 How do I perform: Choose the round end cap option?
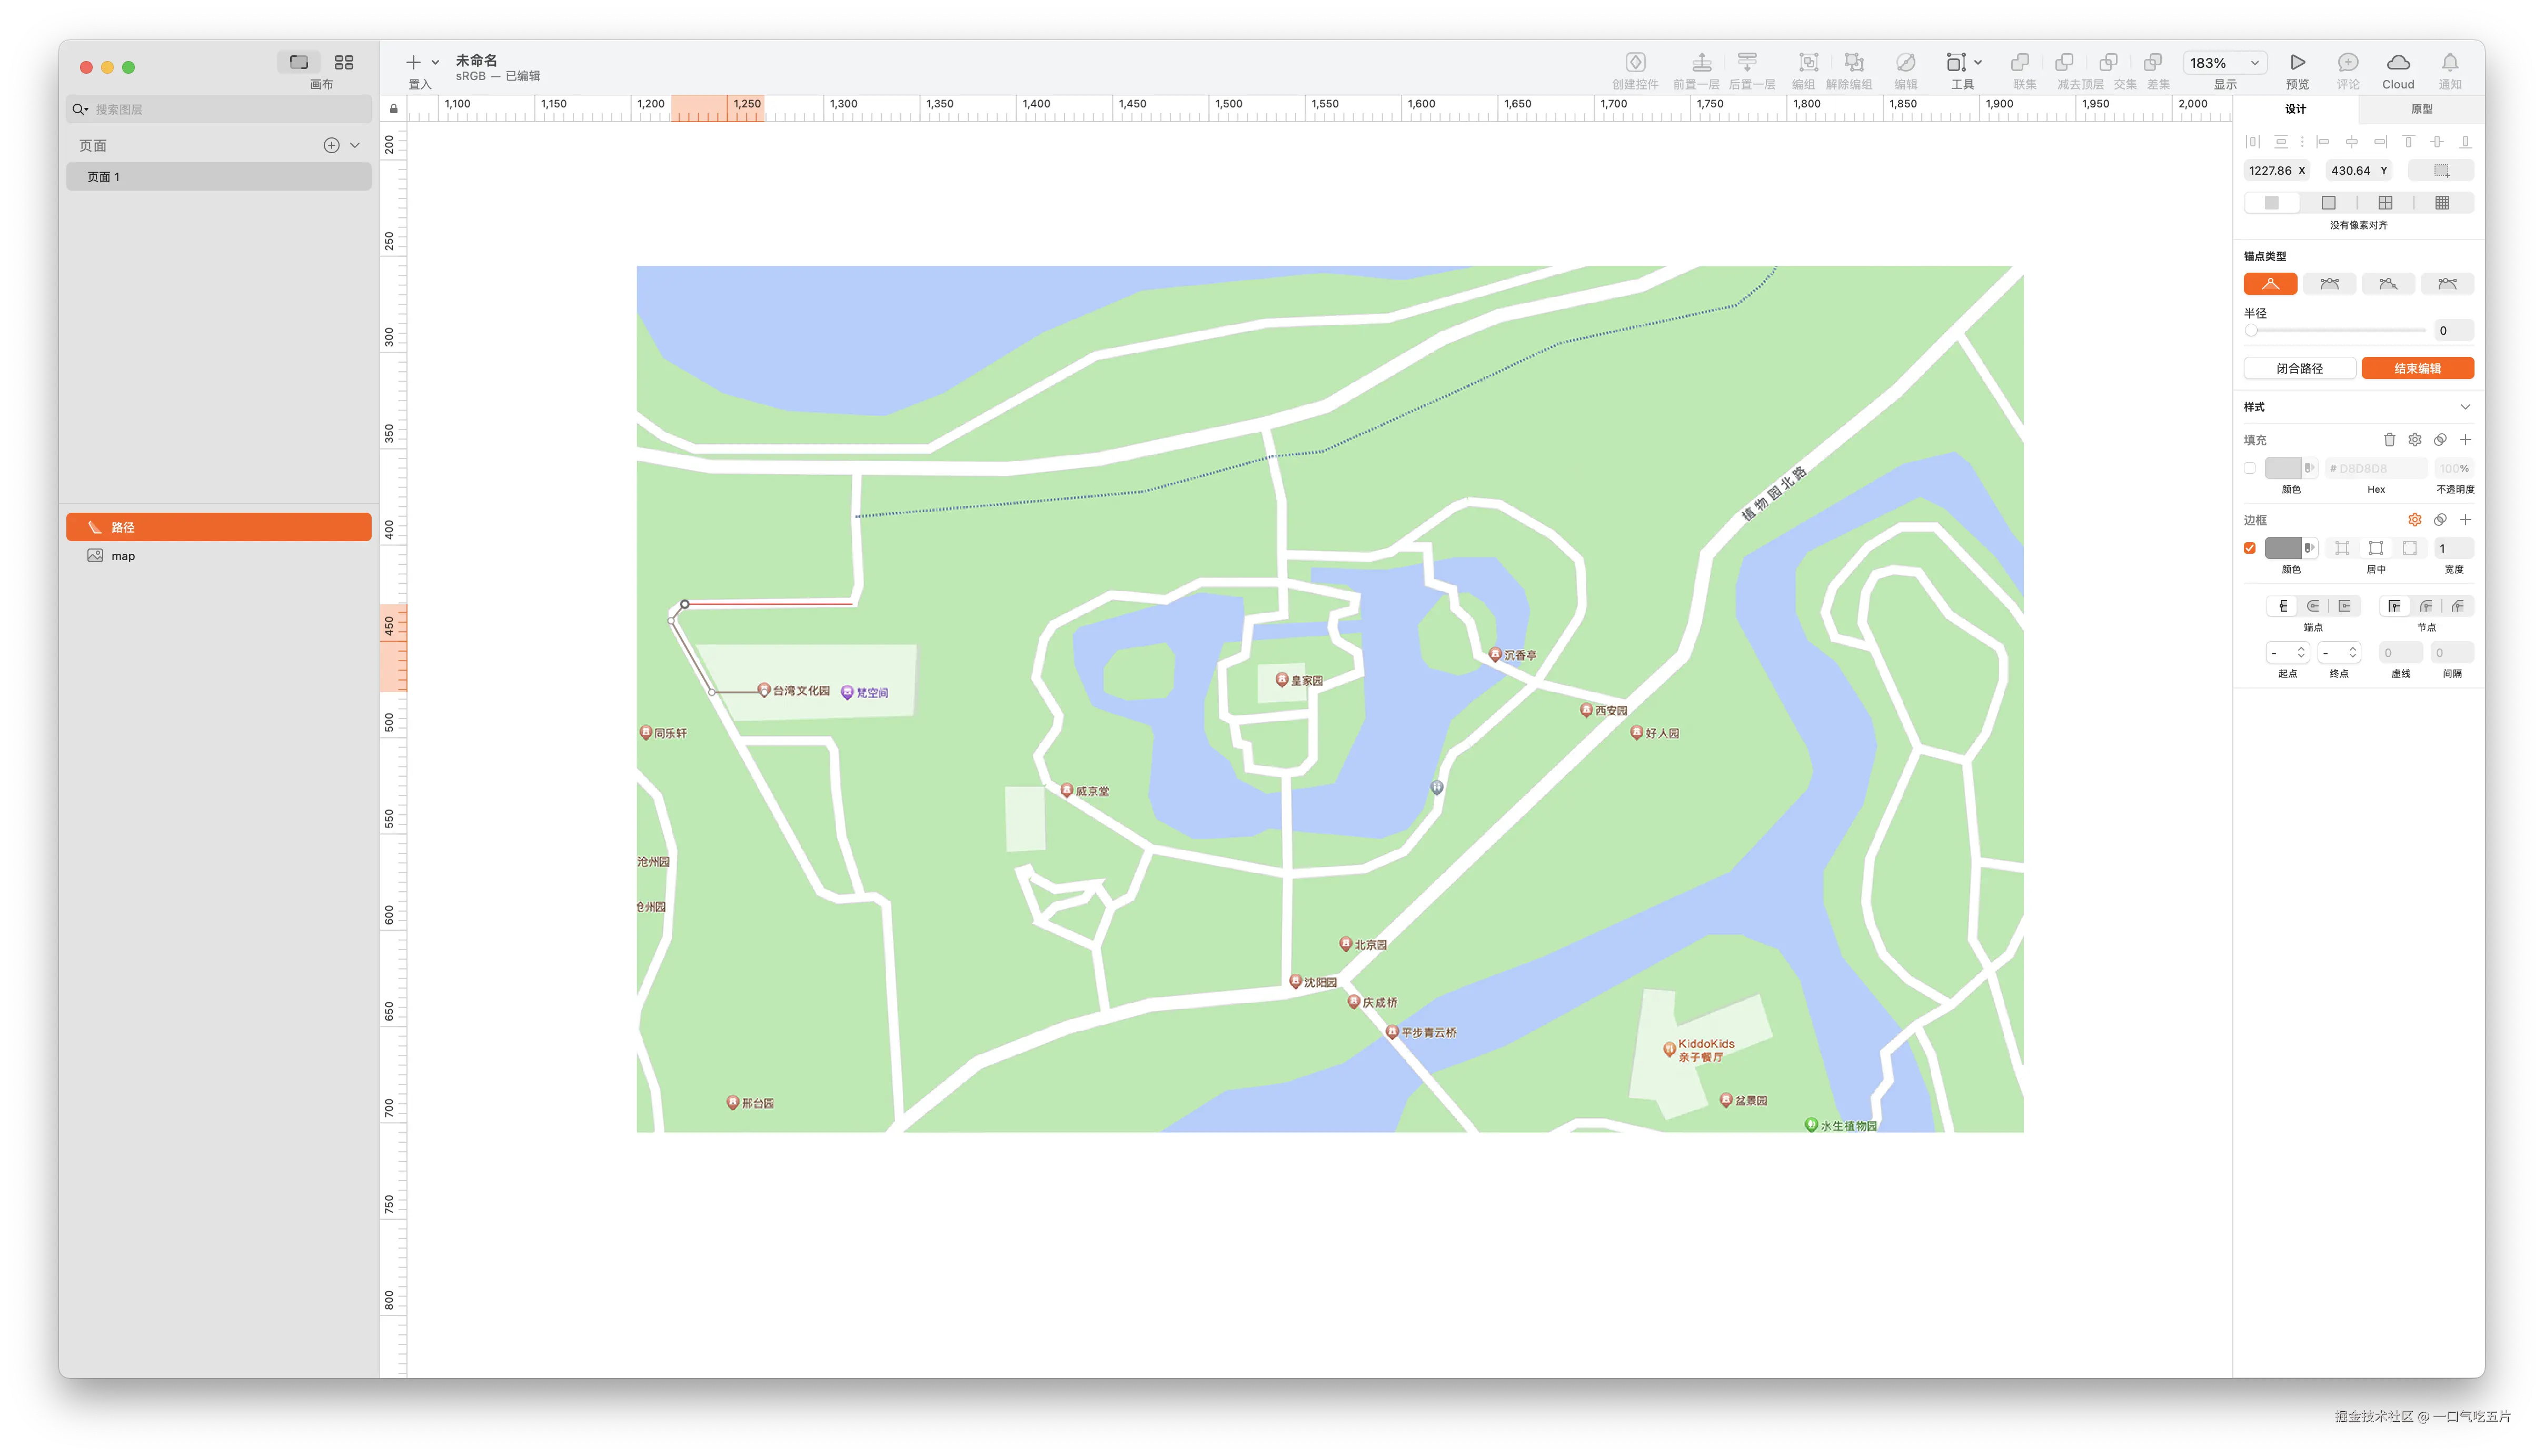2313,606
